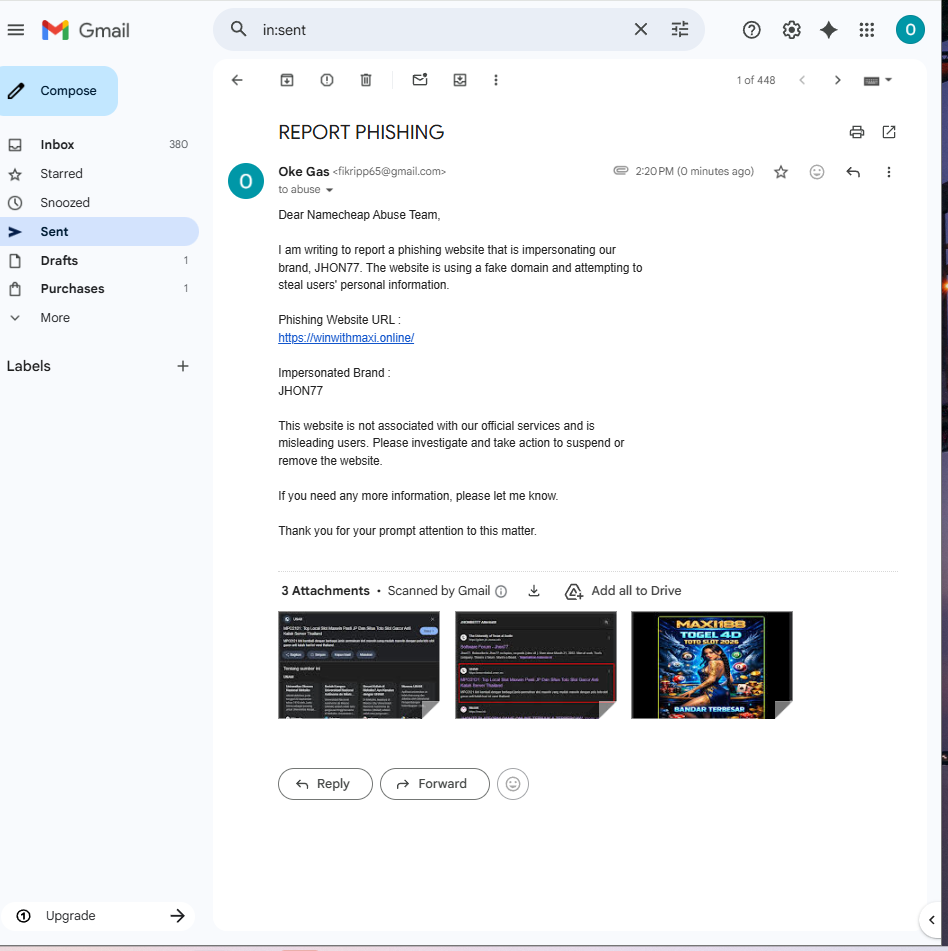Add an emoji reaction in header
The image size is (948, 951).
click(x=817, y=172)
